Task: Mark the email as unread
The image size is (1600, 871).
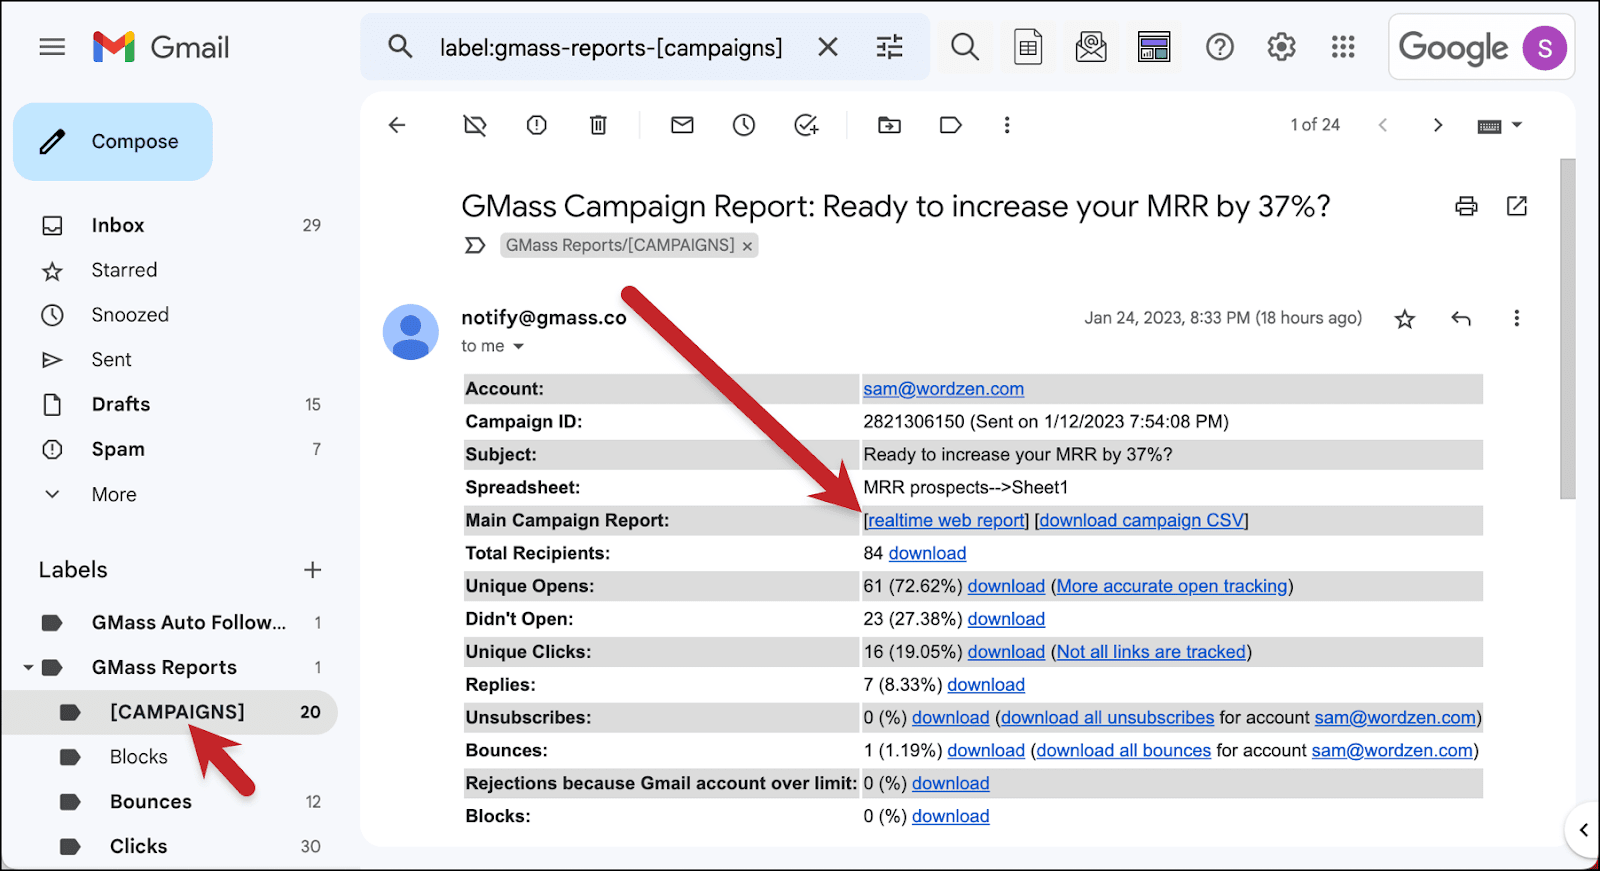Action: click(x=682, y=125)
